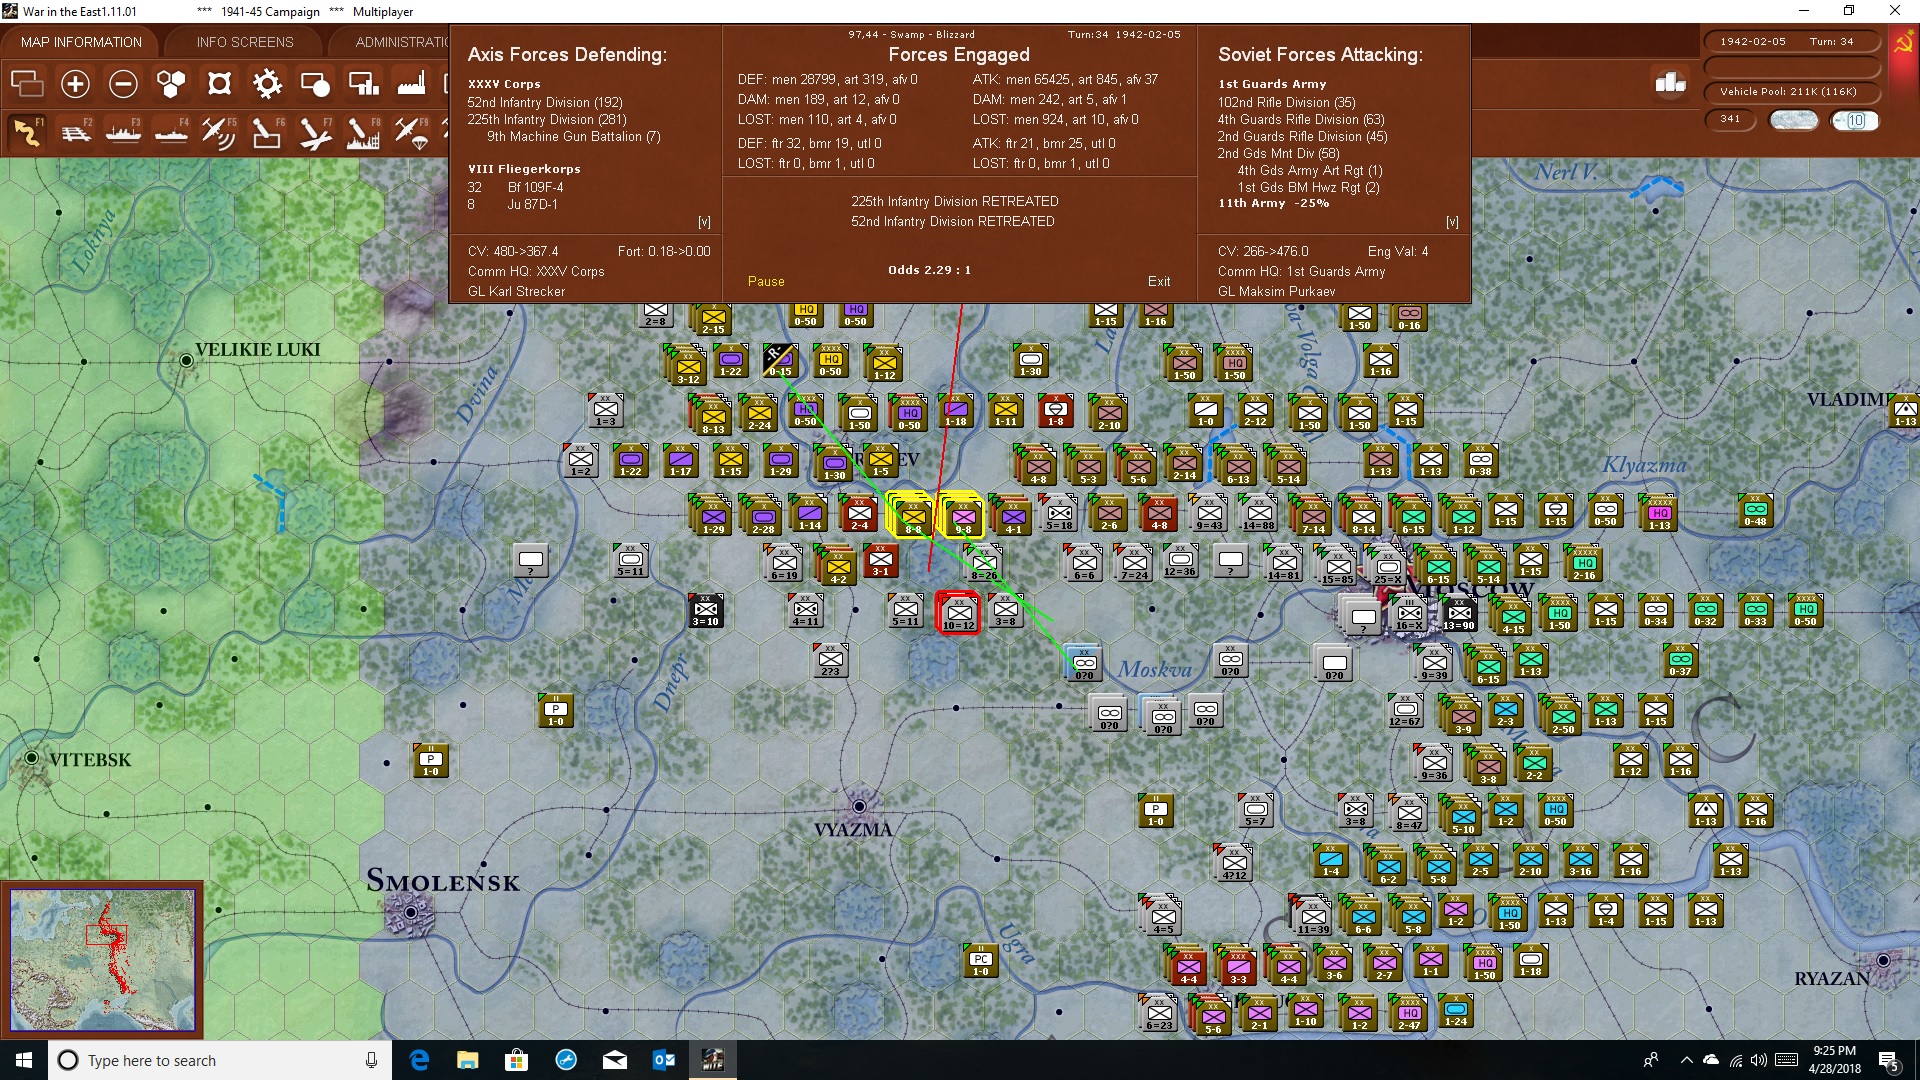The image size is (1920, 1080).
Task: Select the F9 air transport mode
Action: 411,132
